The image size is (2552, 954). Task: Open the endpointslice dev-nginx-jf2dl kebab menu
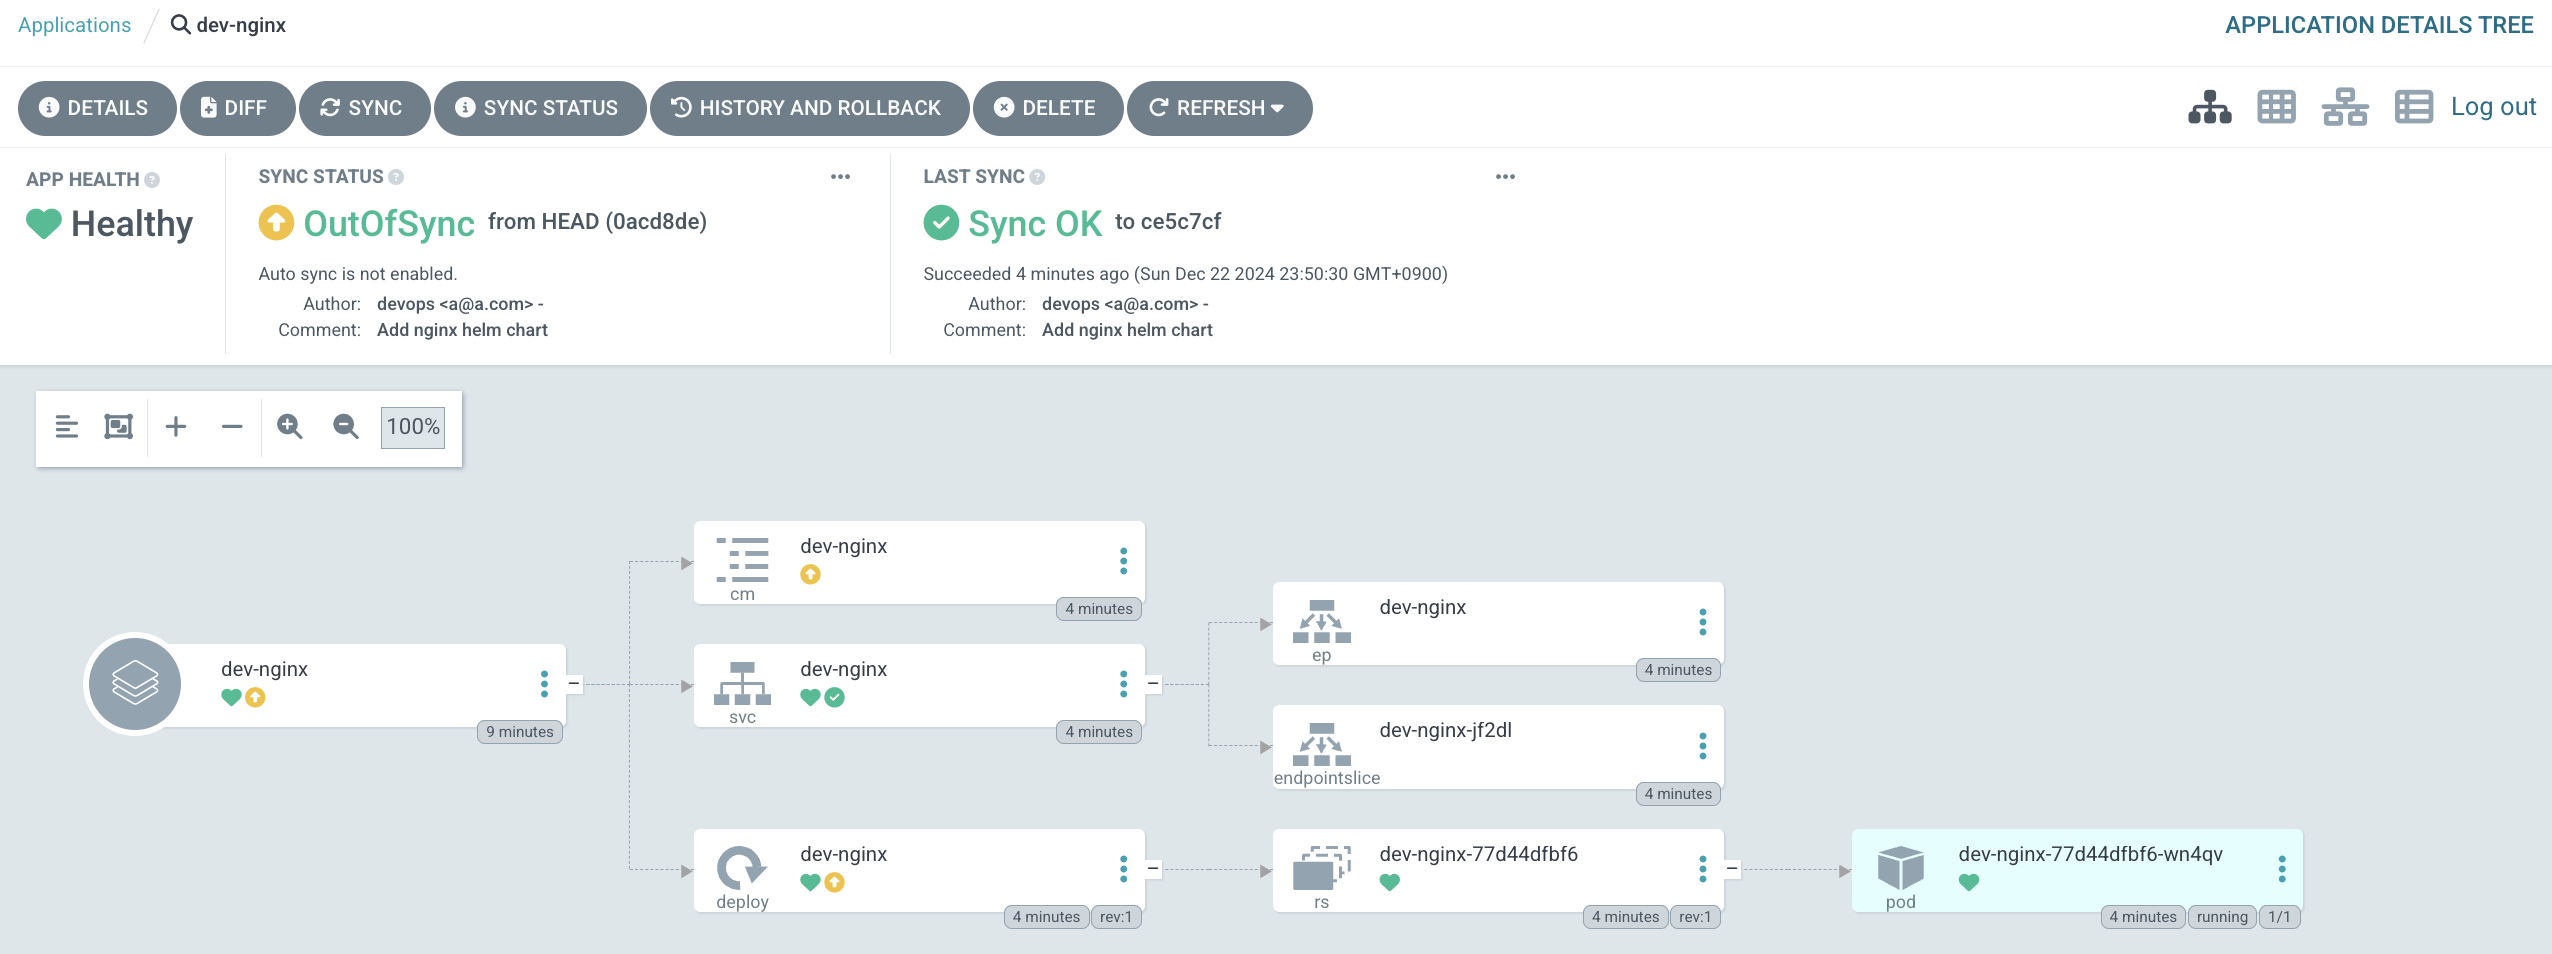[x=1703, y=746]
